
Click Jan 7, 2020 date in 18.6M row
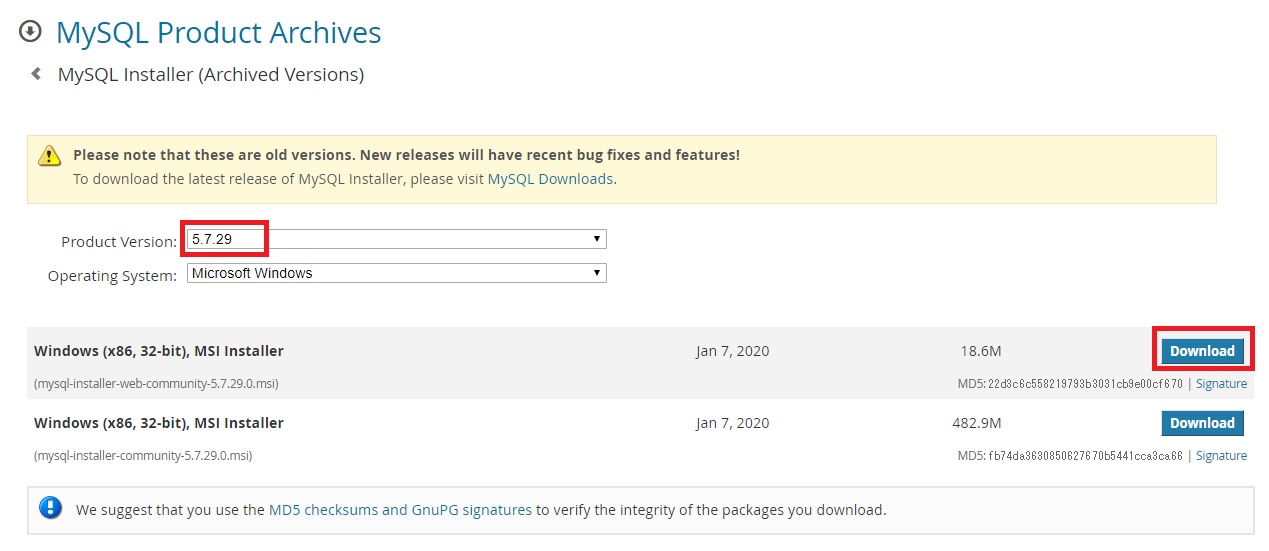pyautogui.click(x=733, y=351)
